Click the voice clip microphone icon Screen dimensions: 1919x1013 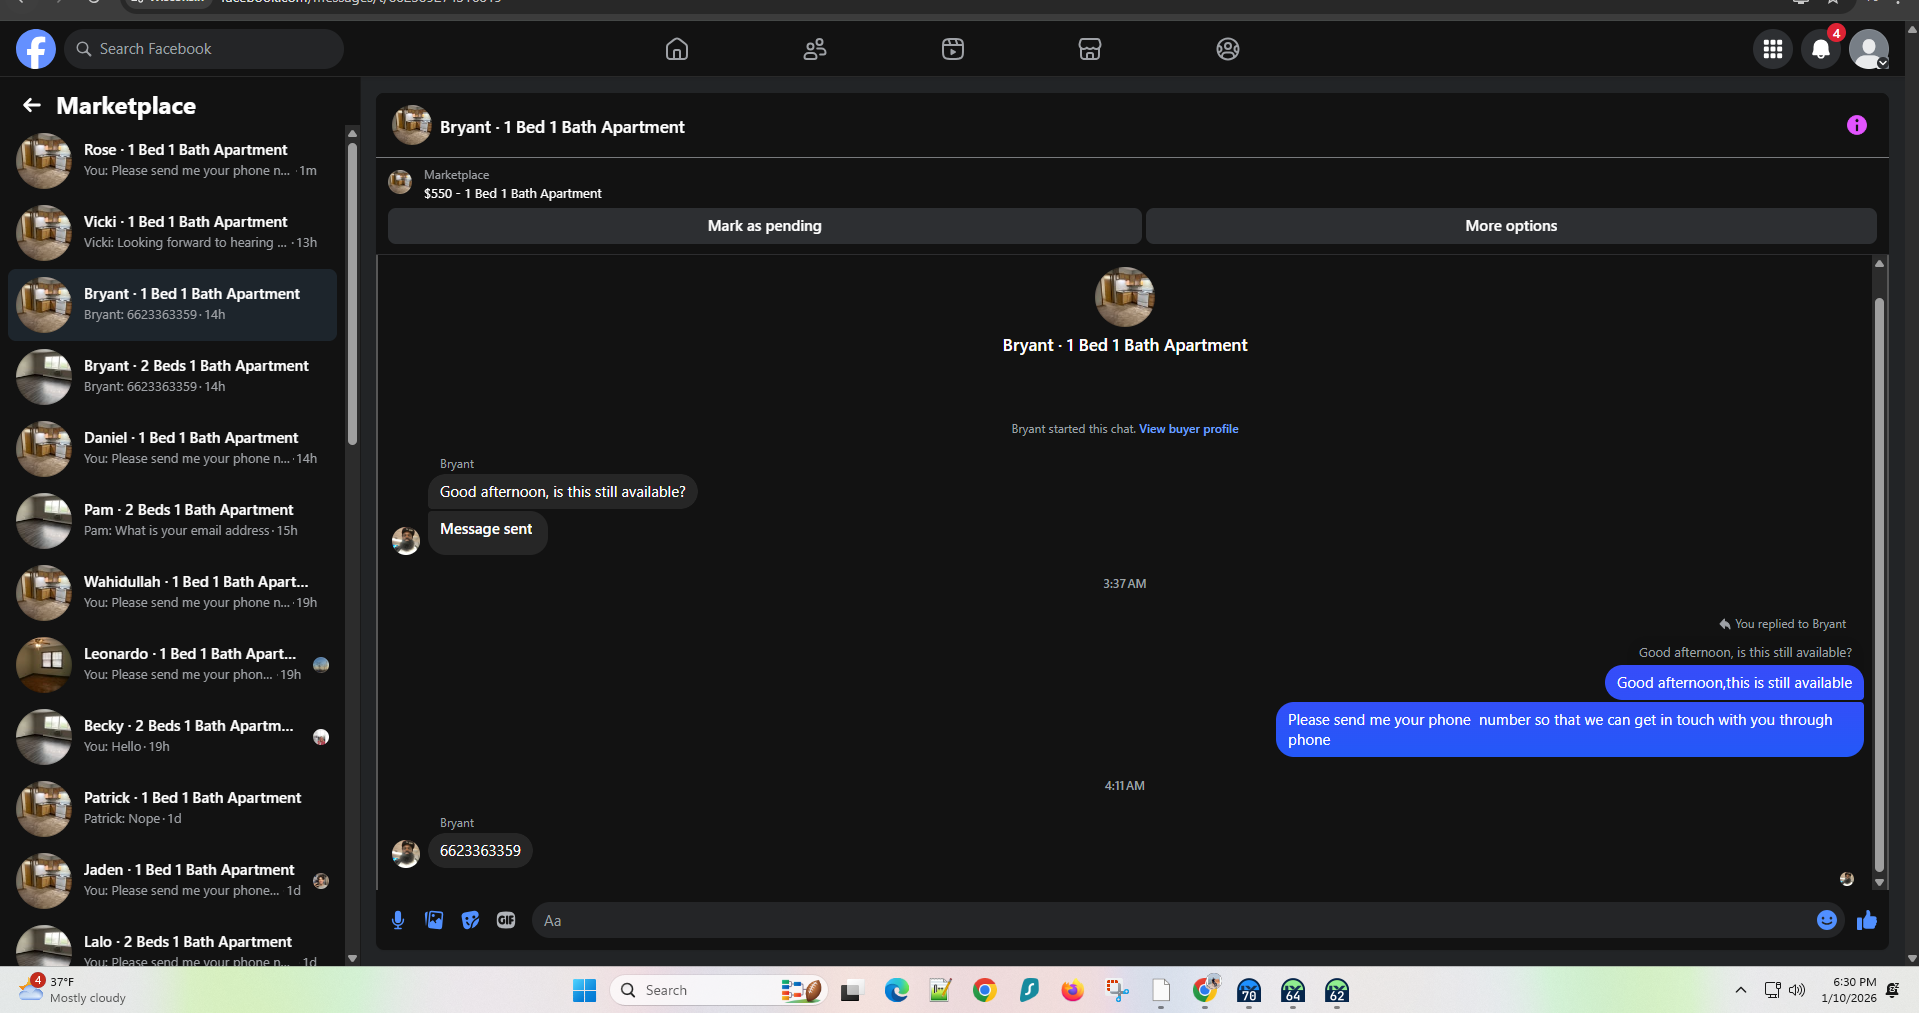398,920
